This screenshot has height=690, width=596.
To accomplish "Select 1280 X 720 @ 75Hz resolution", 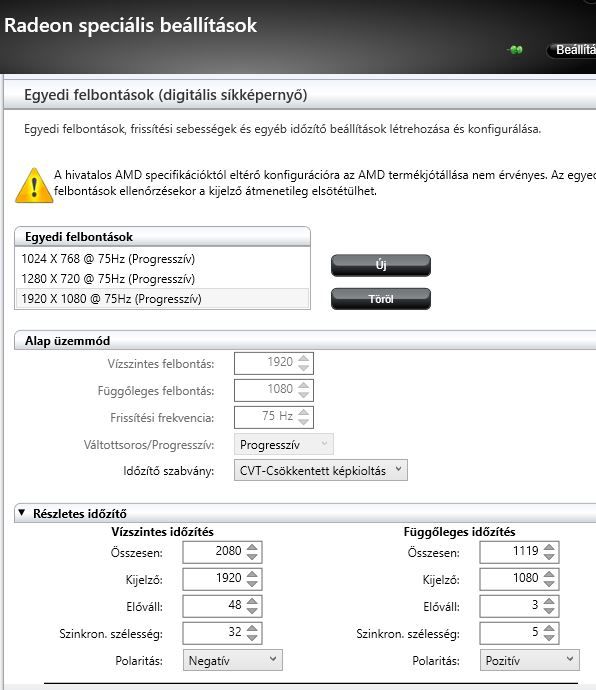I will click(162, 279).
